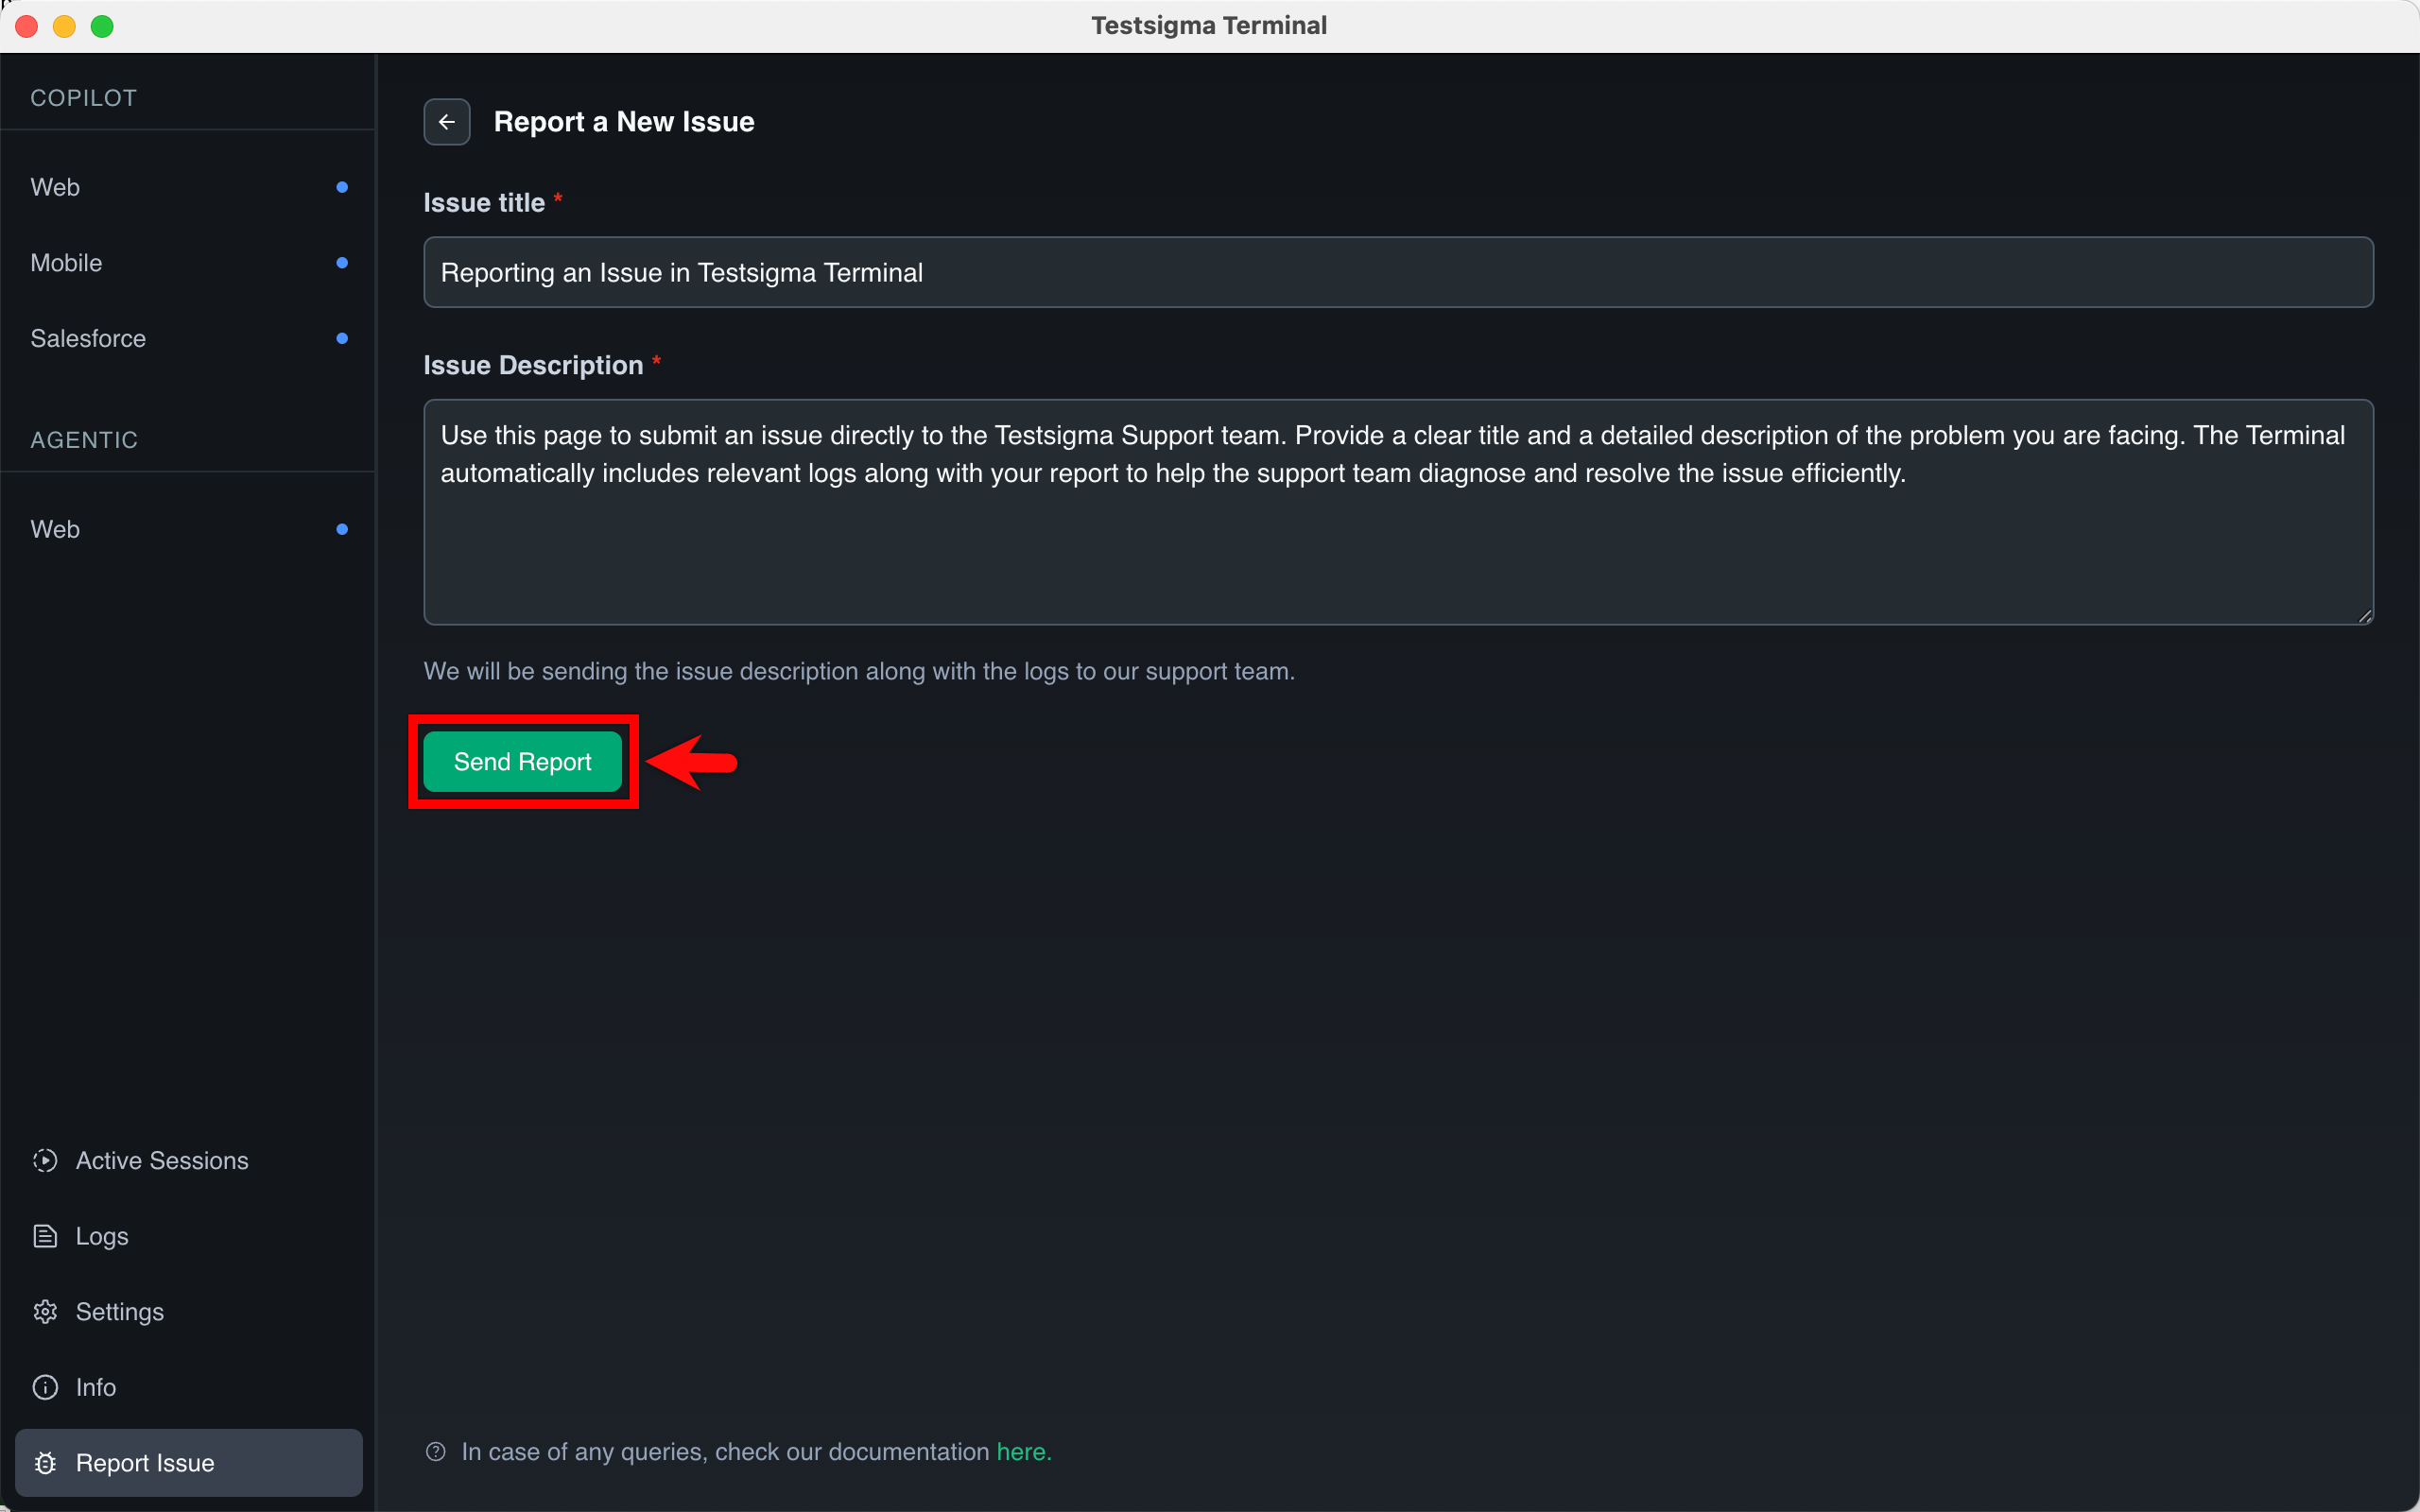The height and width of the screenshot is (1512, 2420).
Task: Click inside the Issue Description textarea
Action: (x=1398, y=540)
